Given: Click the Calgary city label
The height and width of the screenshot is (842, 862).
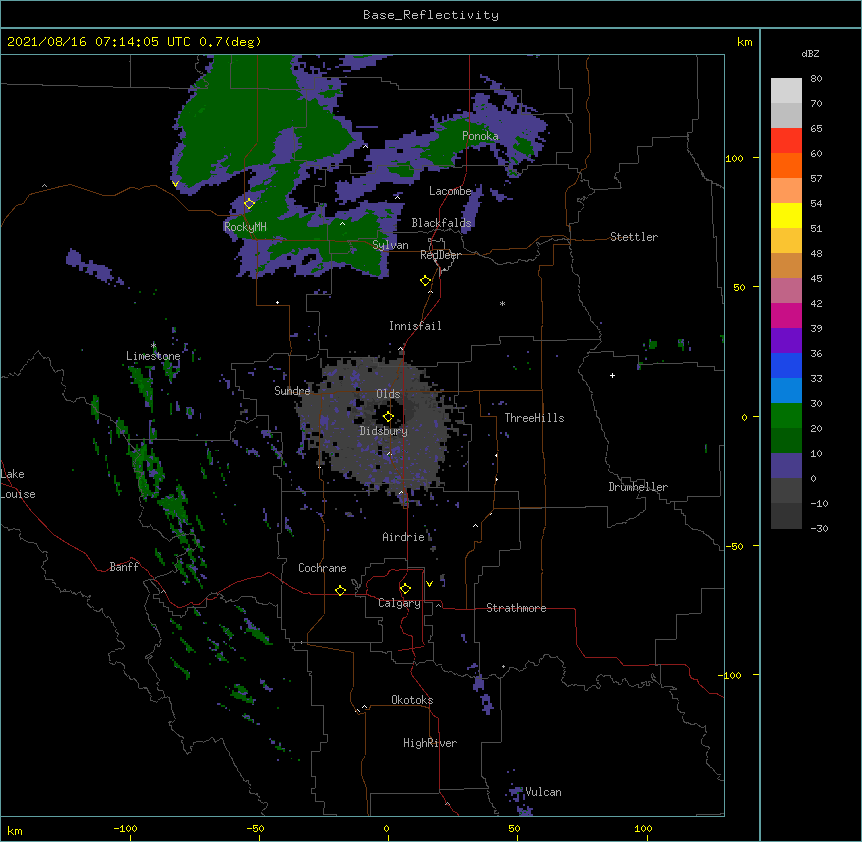Looking at the screenshot, I should pos(399,603).
